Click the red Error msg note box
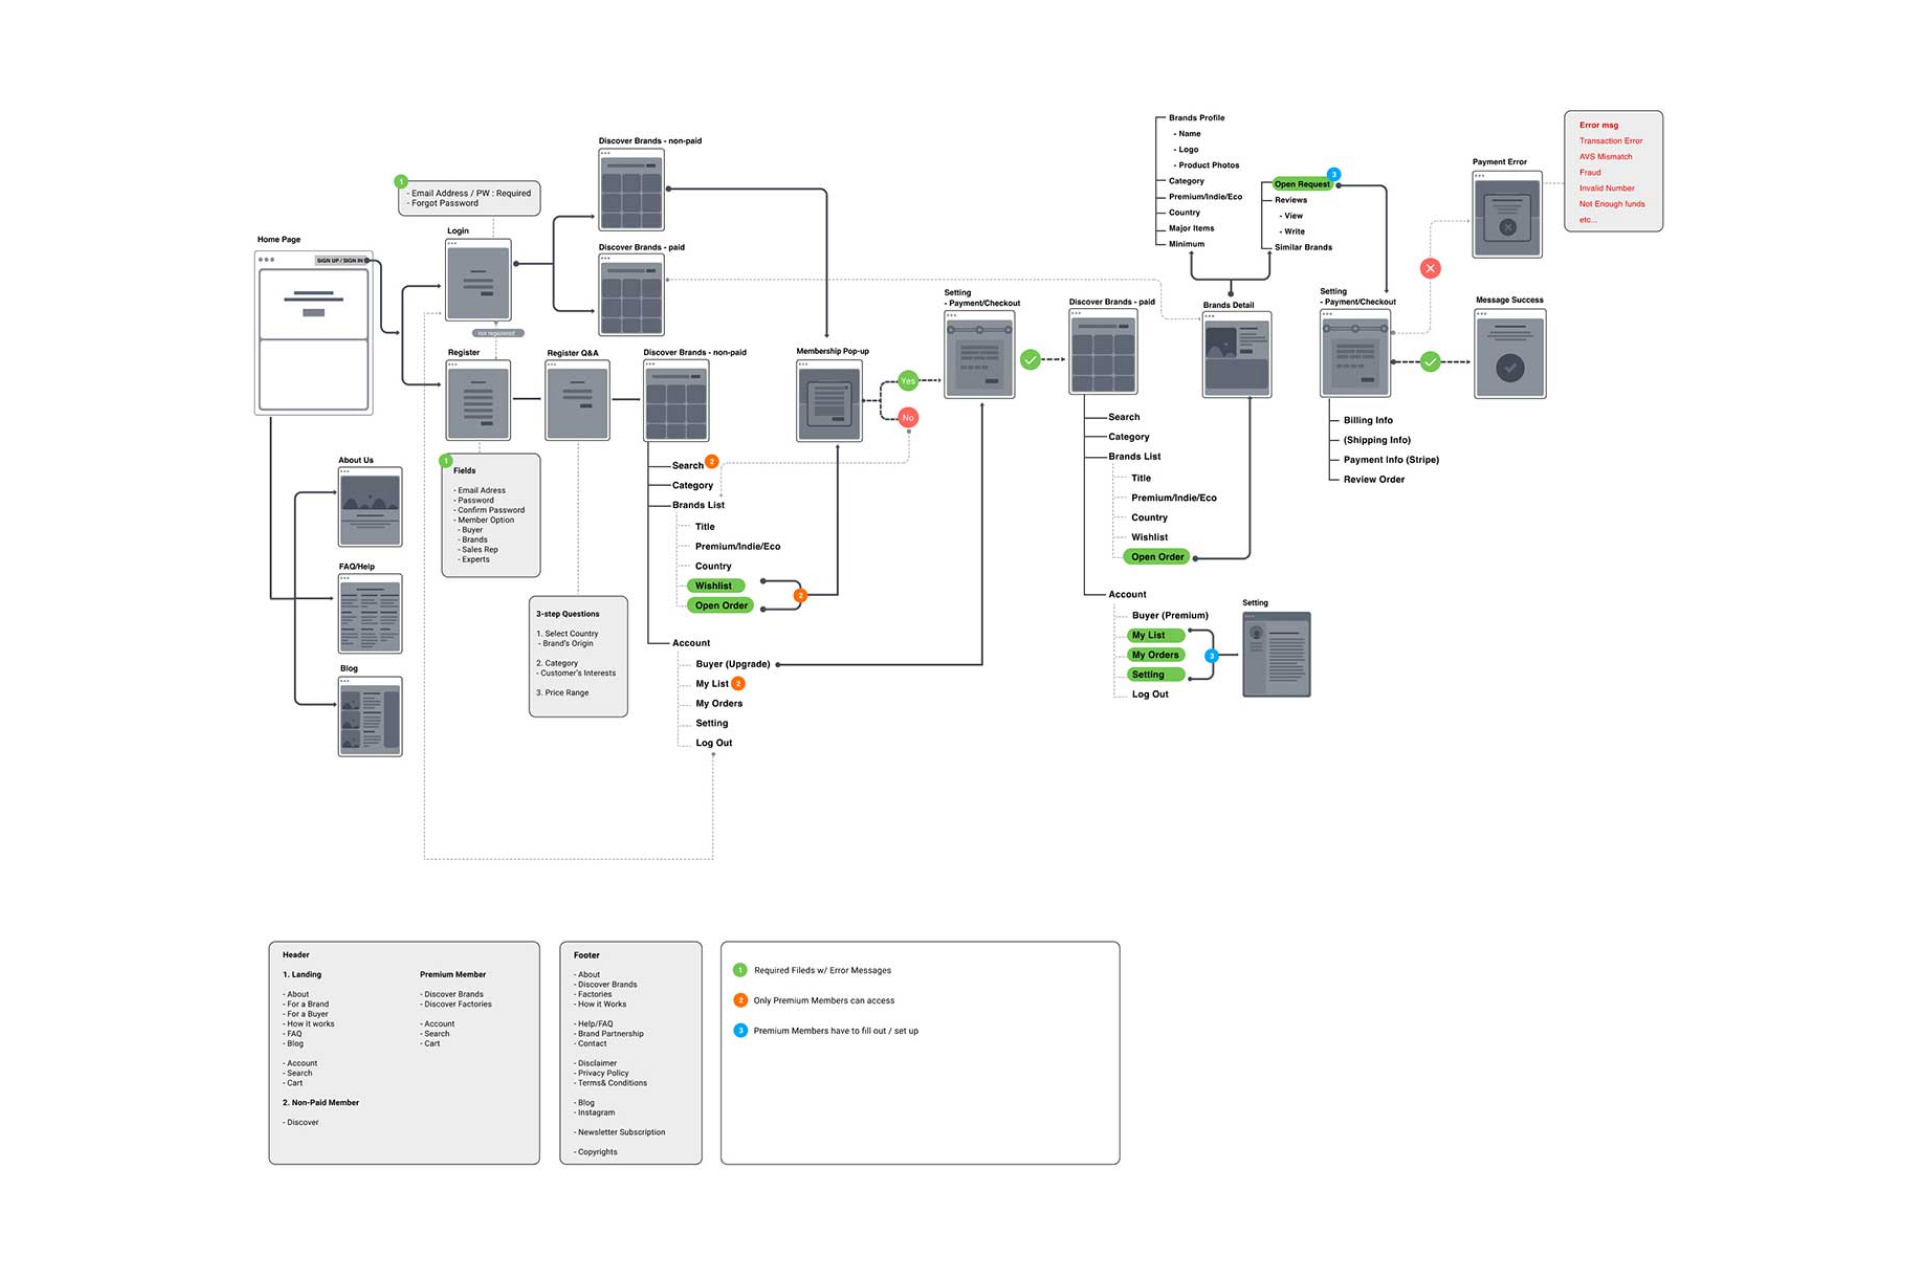 1612,171
